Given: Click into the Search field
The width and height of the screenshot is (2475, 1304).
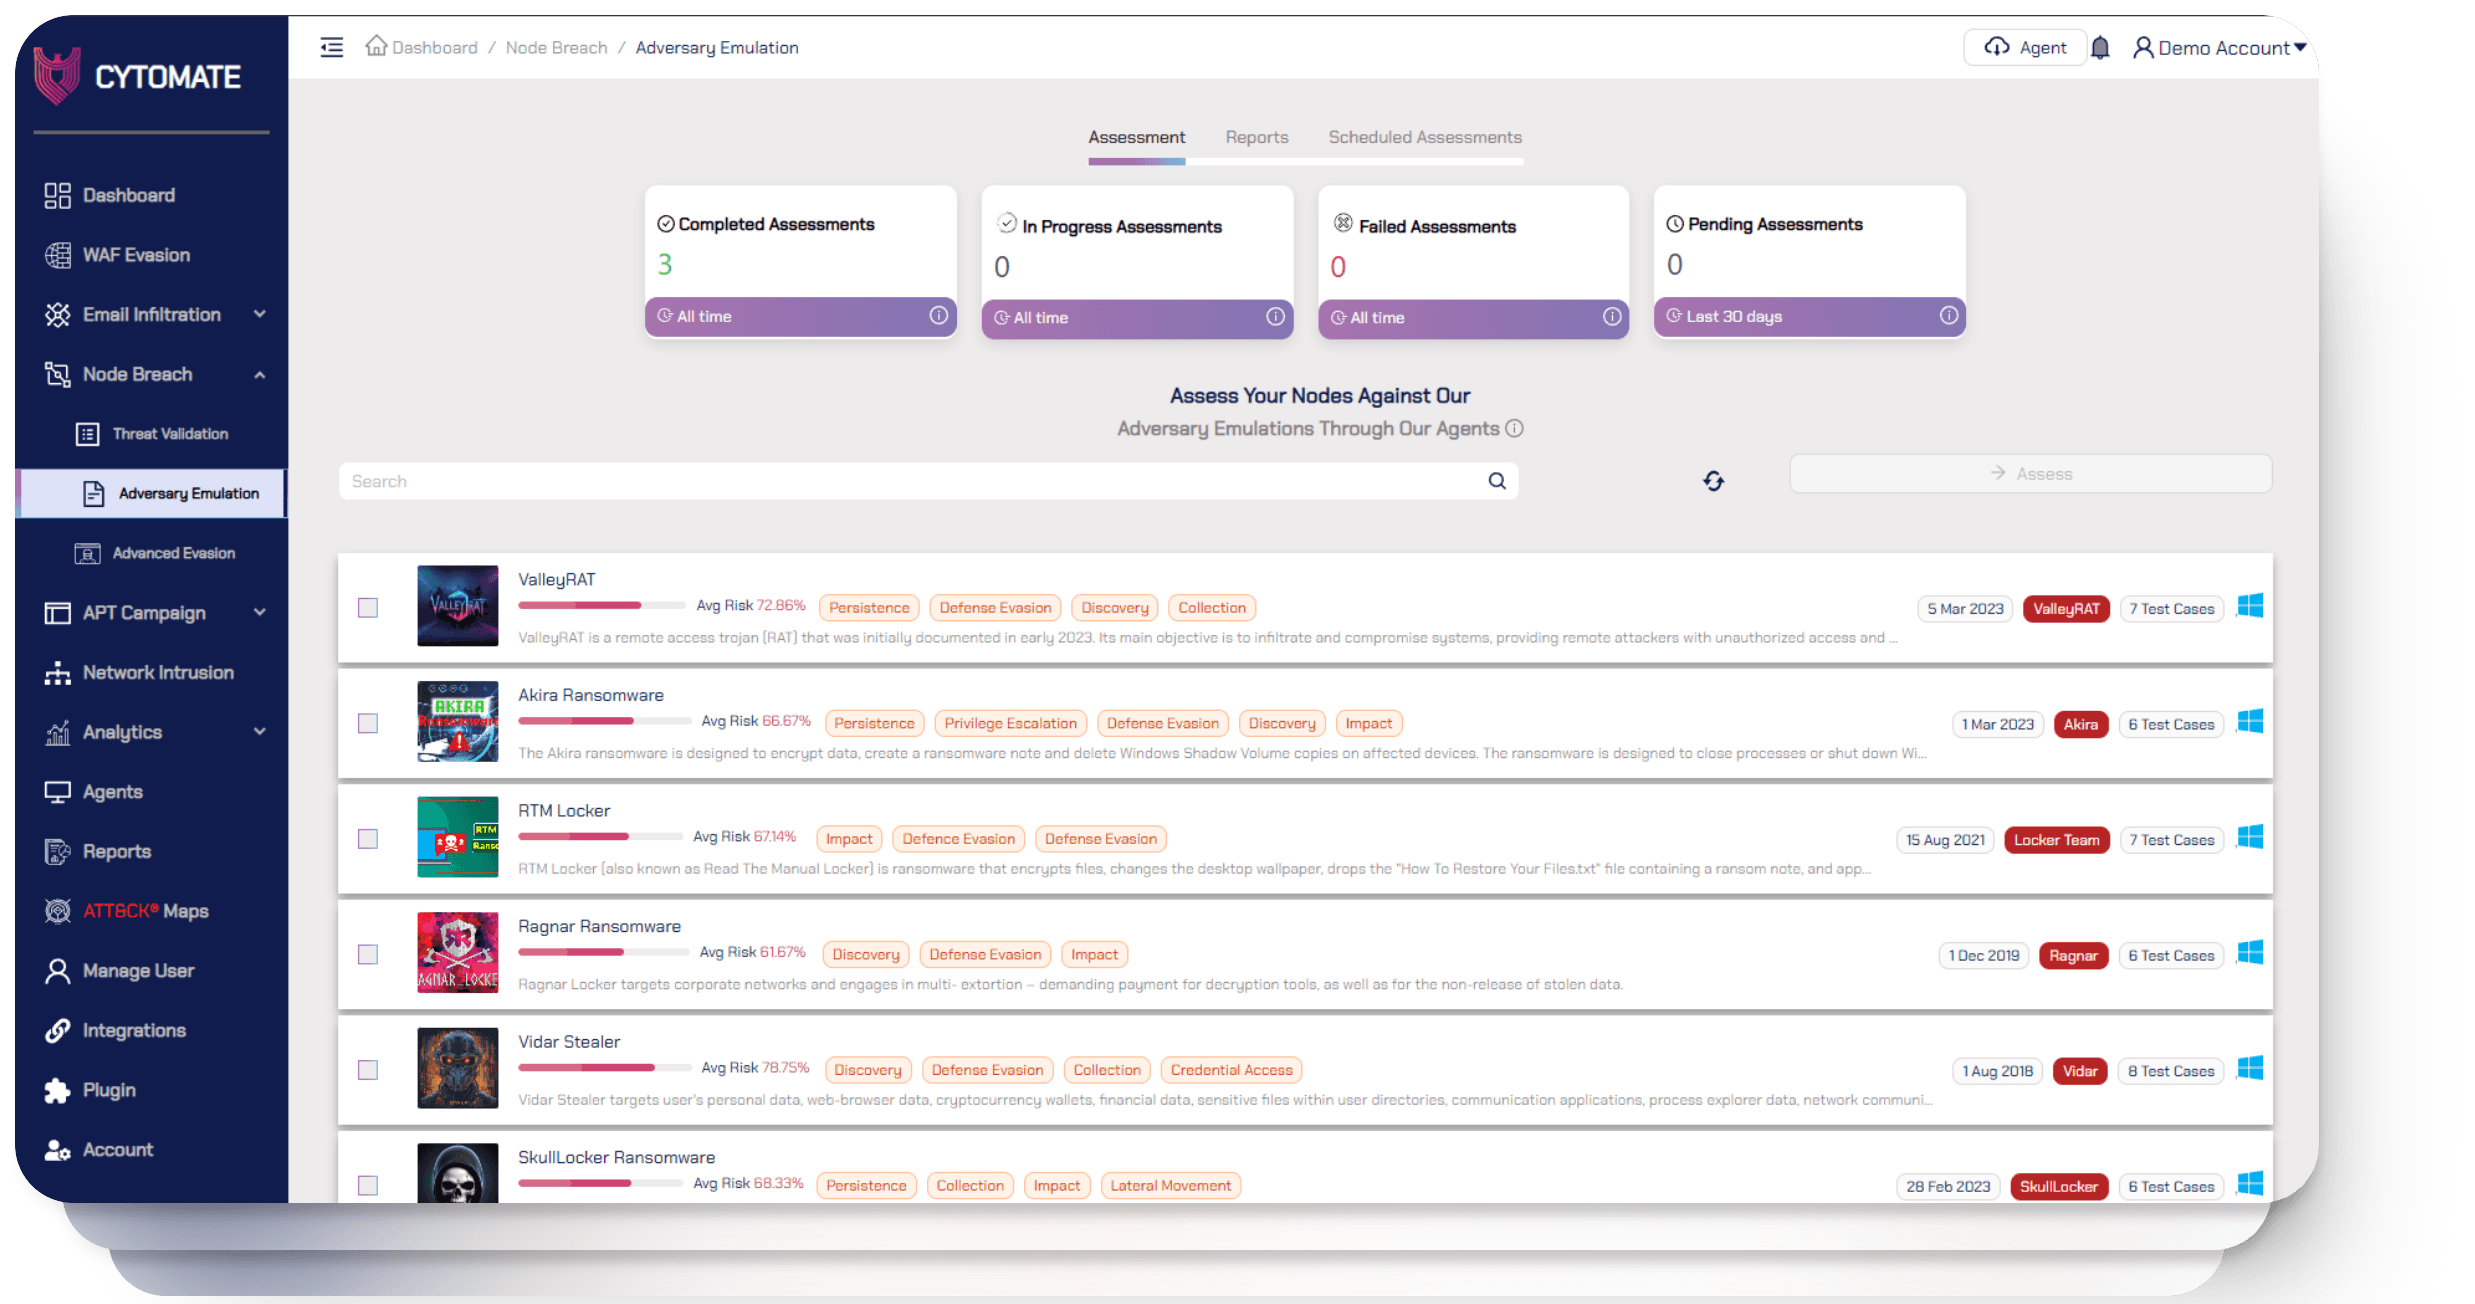Looking at the screenshot, I should (928, 481).
